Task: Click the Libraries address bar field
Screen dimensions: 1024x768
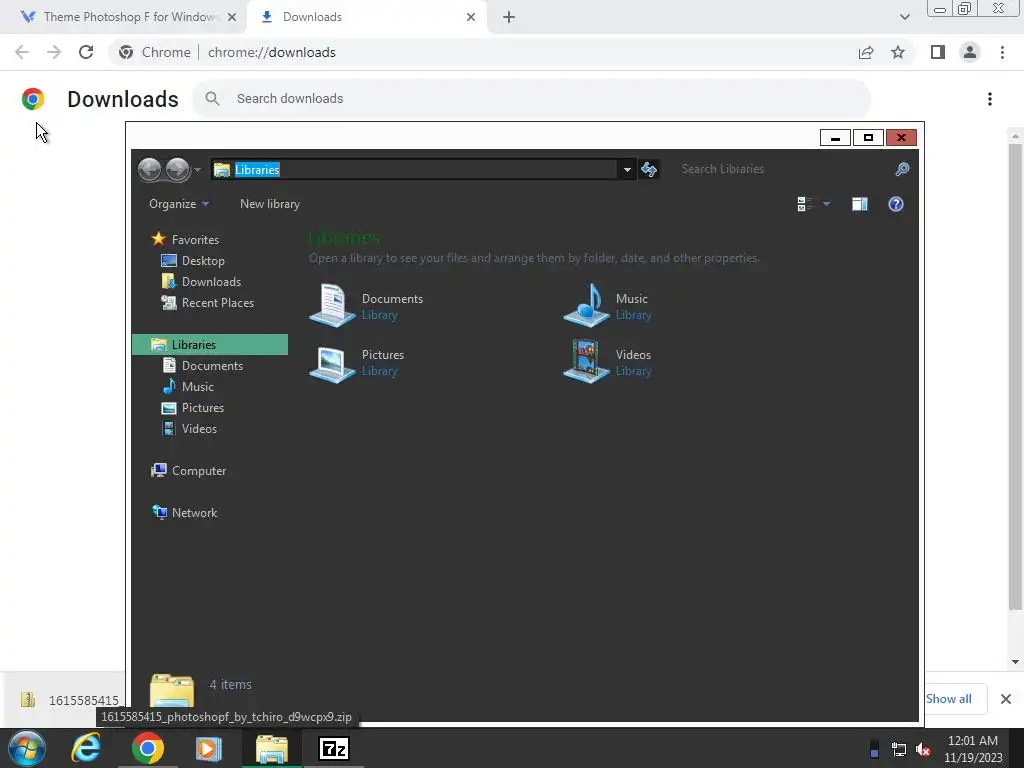Action: pyautogui.click(x=414, y=170)
